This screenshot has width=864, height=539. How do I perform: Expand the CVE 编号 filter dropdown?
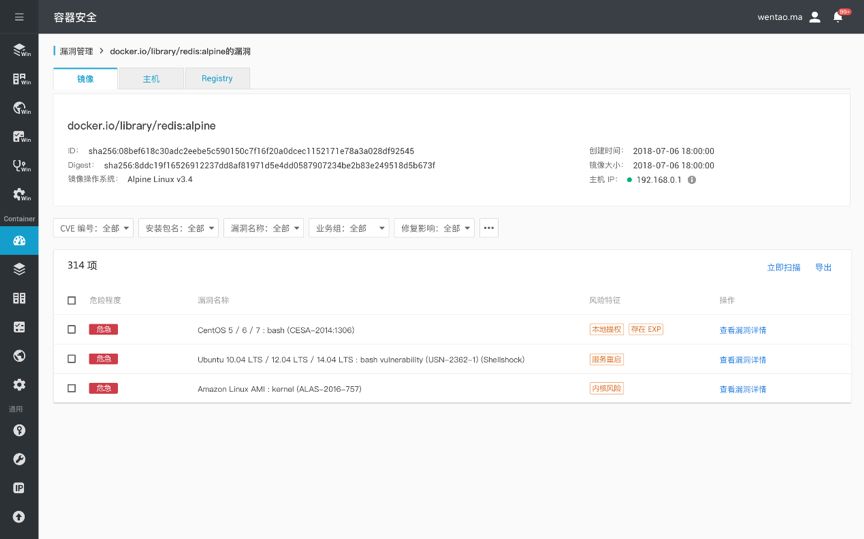pos(93,228)
